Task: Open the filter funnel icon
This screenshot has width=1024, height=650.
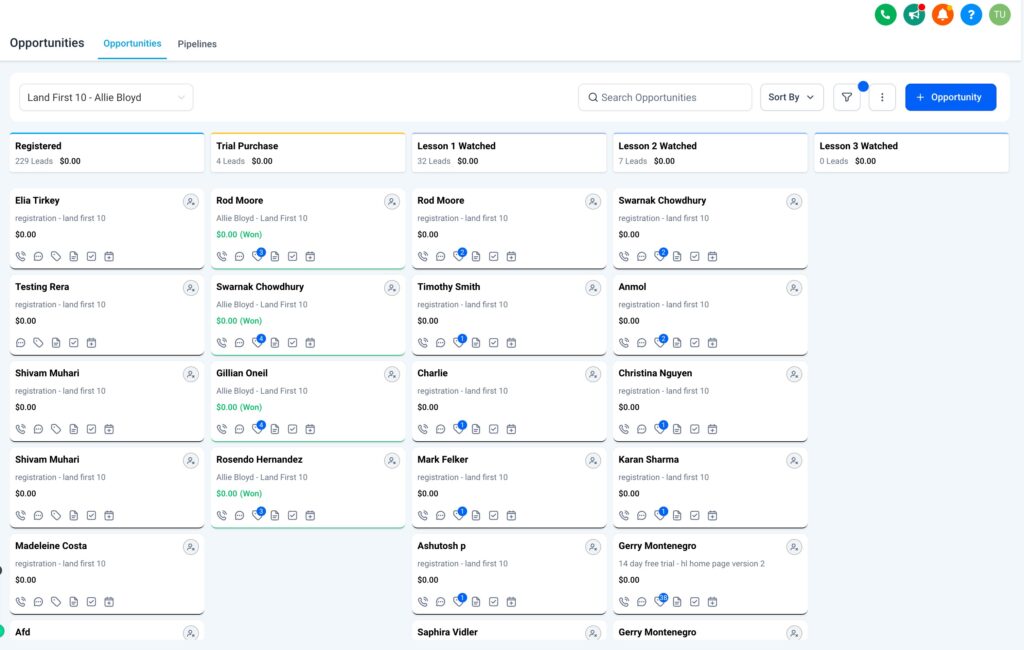Action: point(846,96)
